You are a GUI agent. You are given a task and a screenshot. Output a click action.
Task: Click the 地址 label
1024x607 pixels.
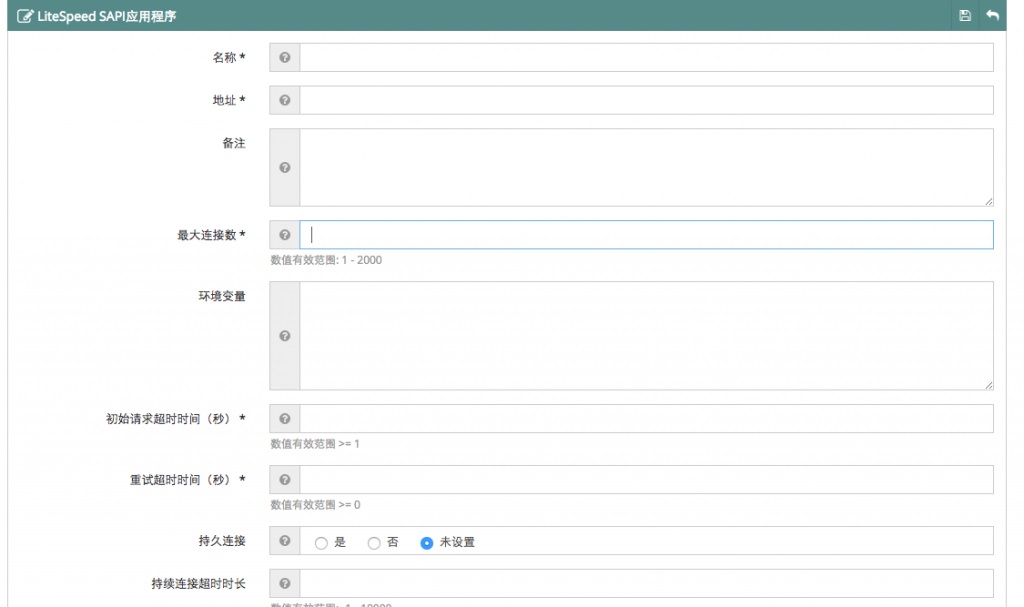(x=229, y=100)
